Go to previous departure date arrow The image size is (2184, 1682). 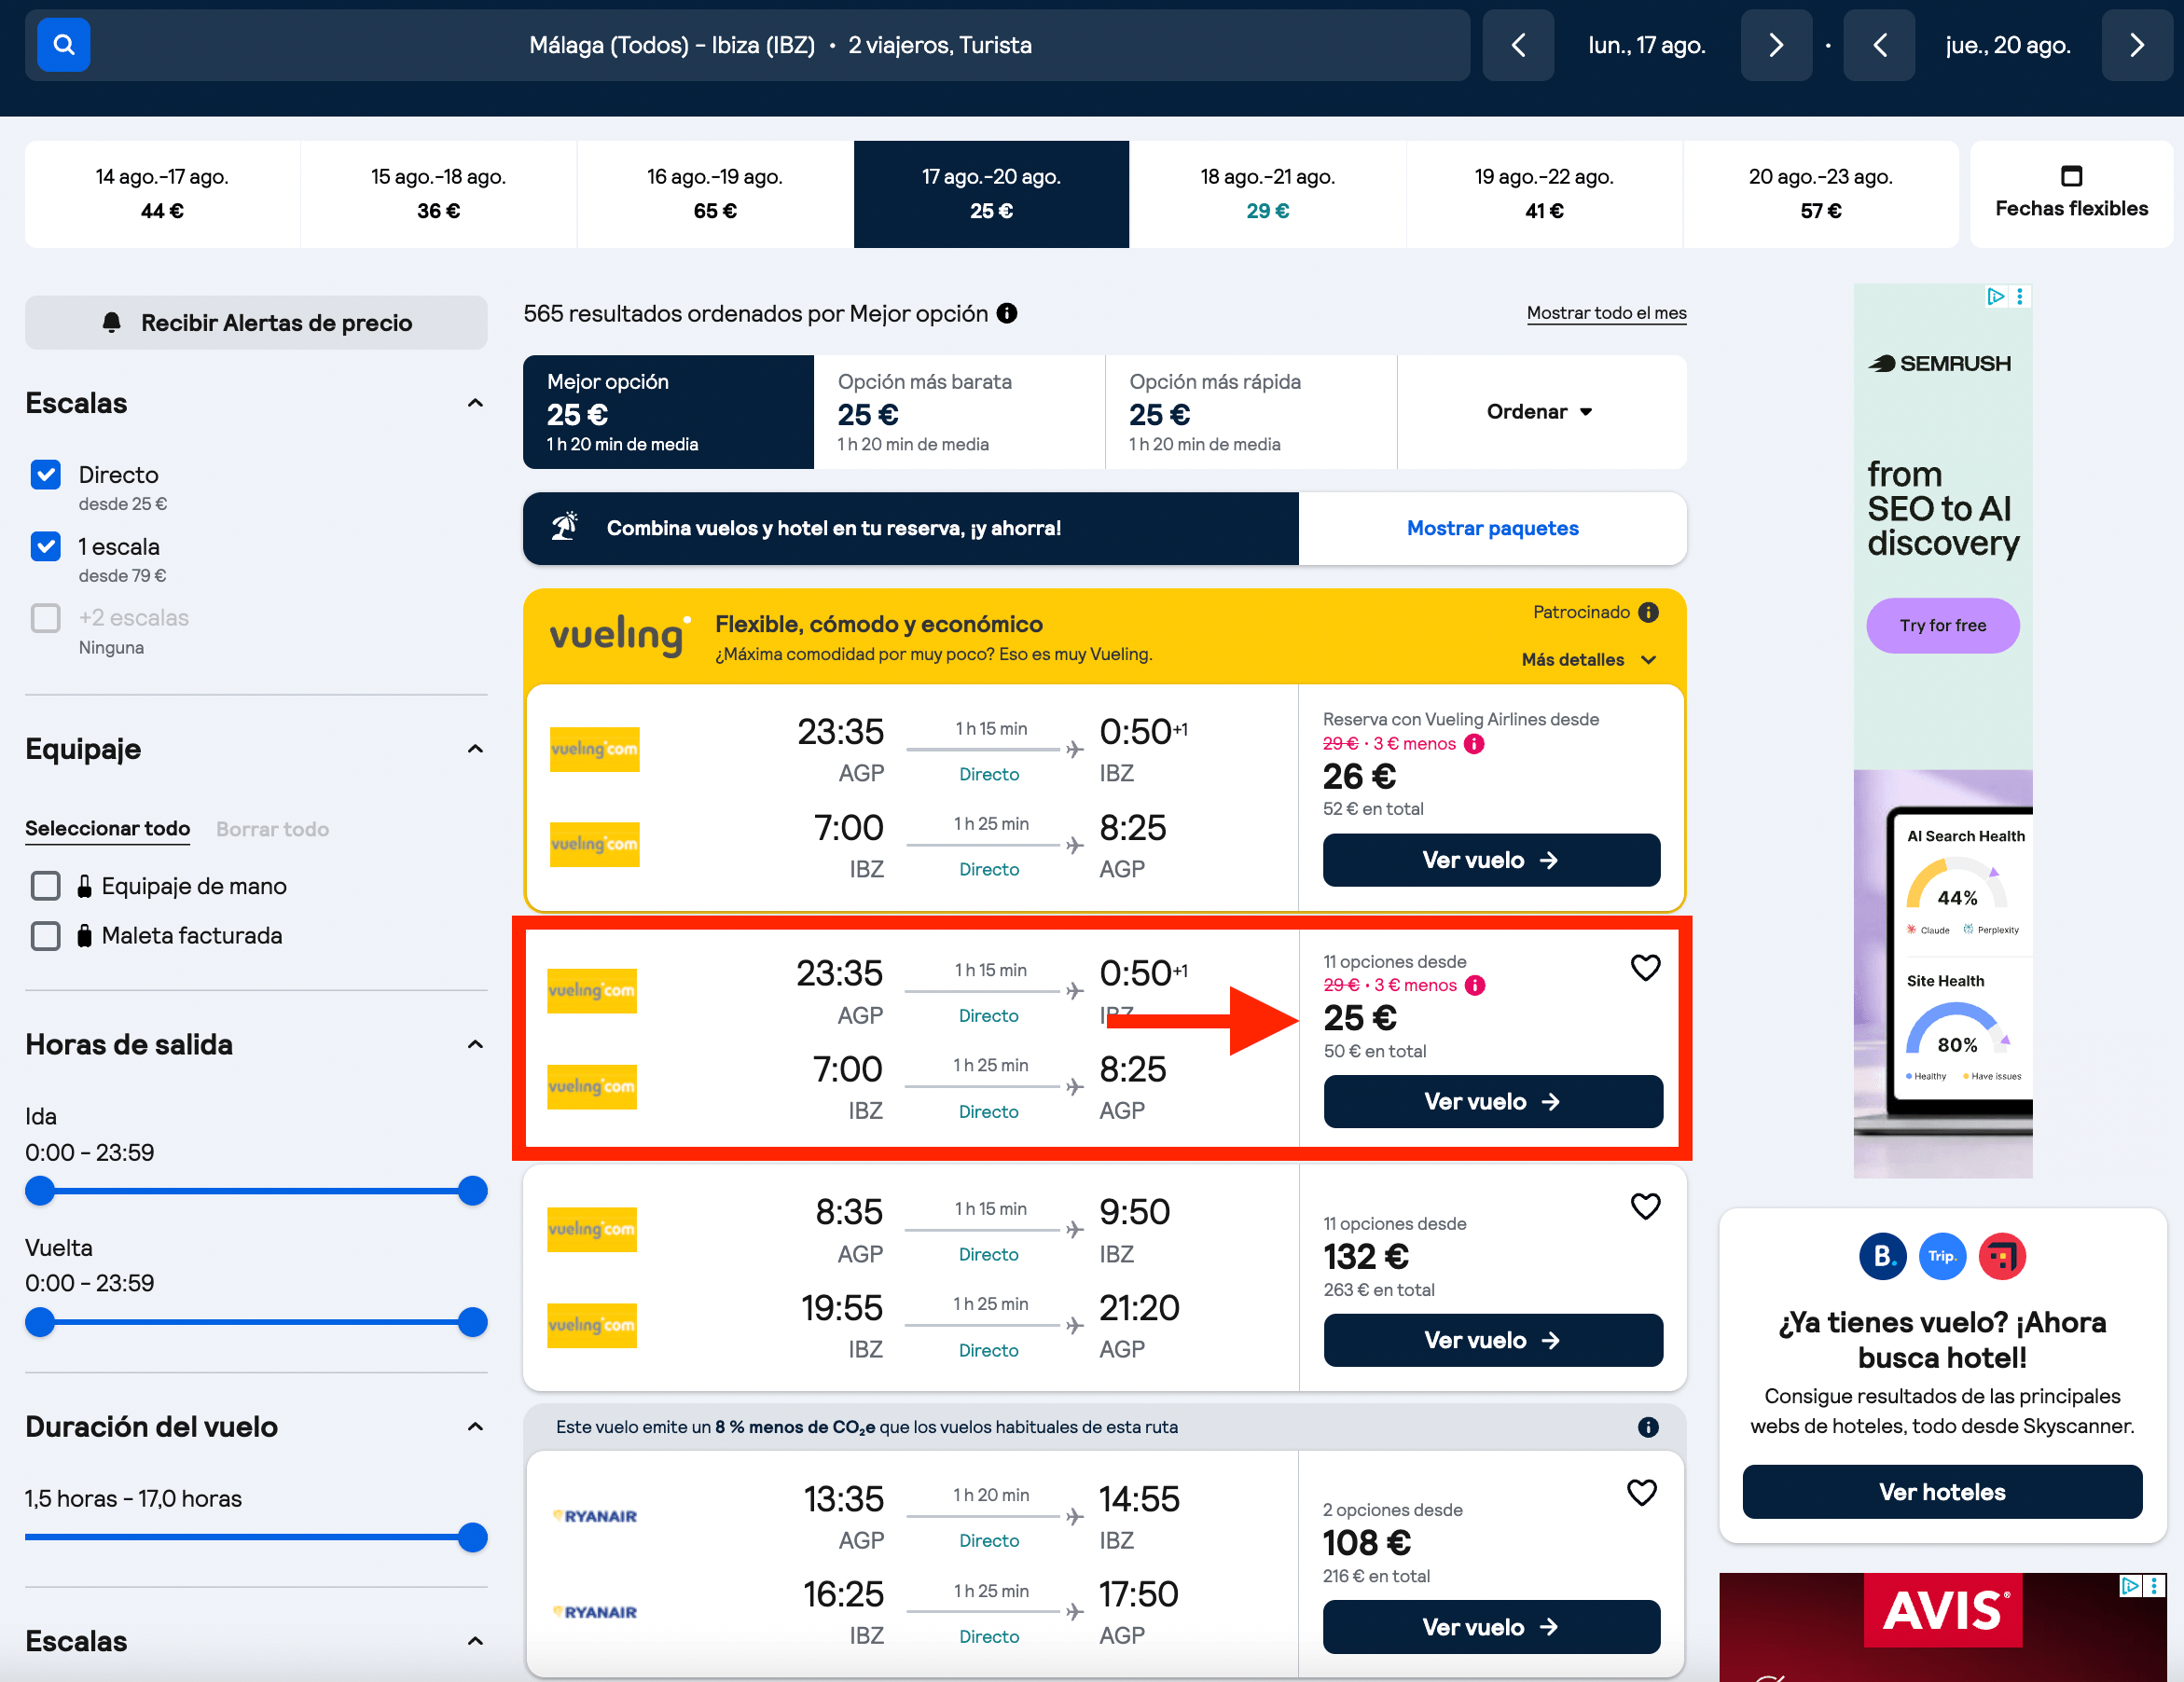[x=1518, y=45]
